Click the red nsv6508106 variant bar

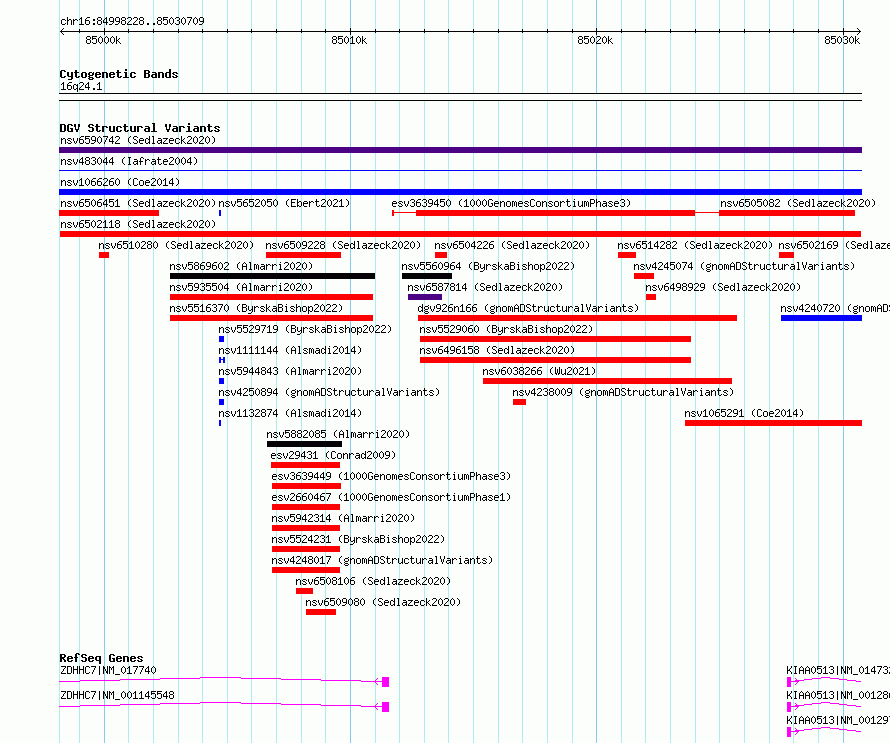coord(304,591)
